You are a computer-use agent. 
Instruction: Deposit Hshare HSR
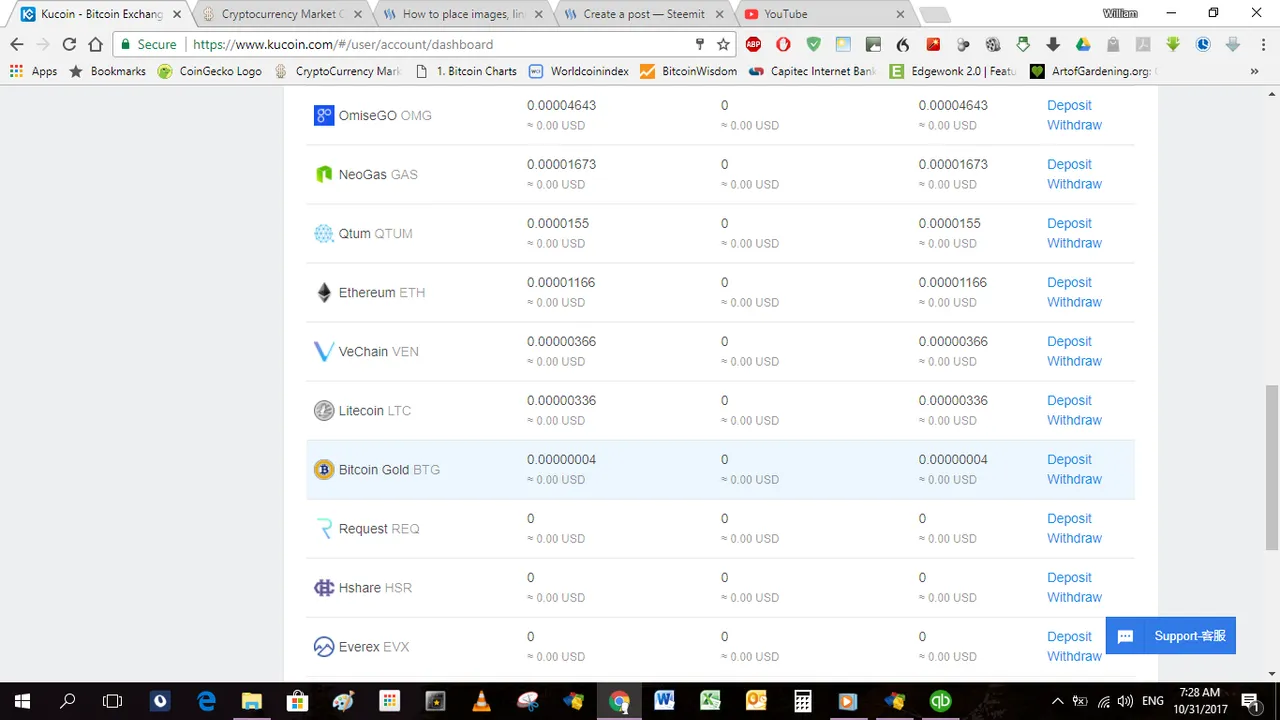click(1069, 577)
